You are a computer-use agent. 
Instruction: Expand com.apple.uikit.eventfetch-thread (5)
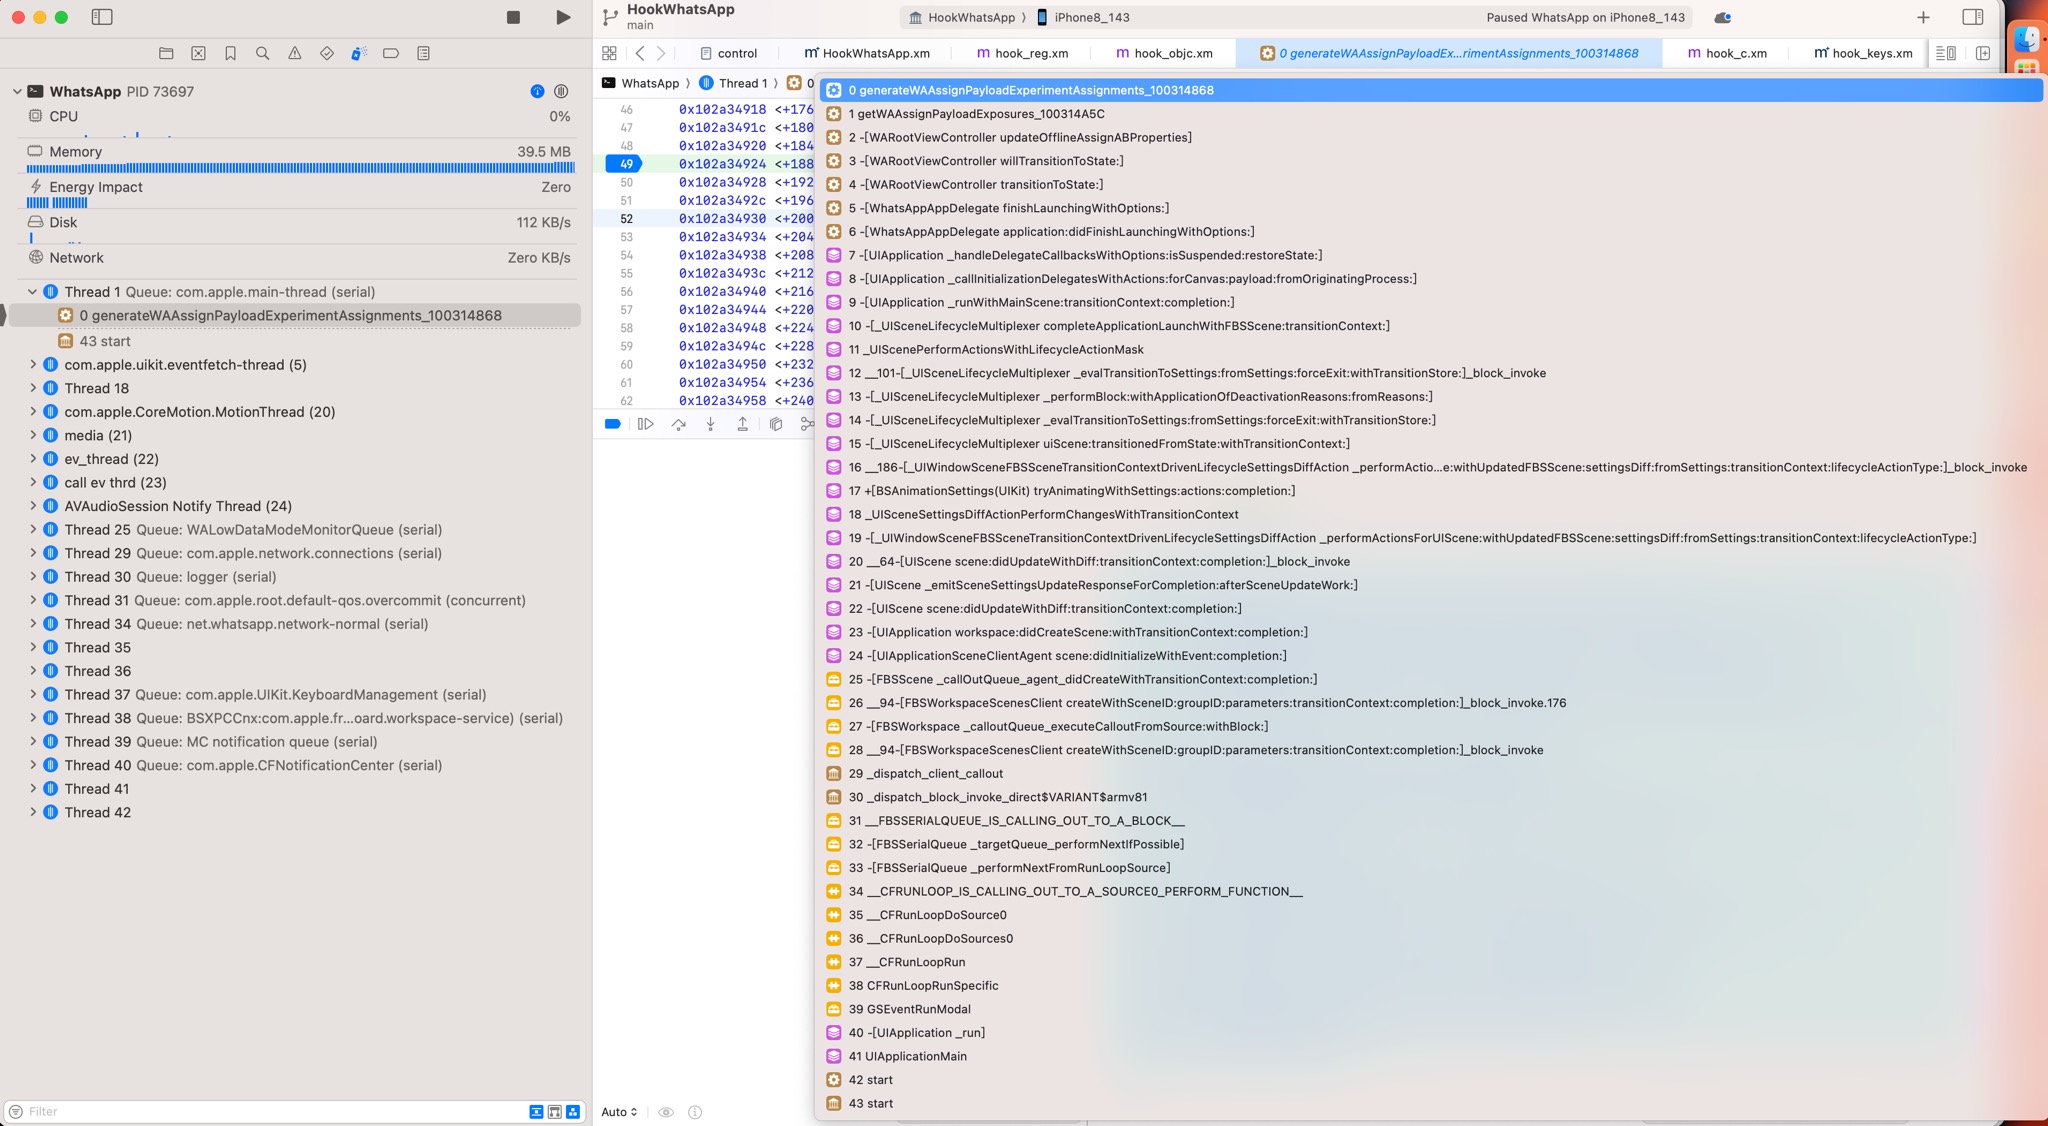[33, 365]
